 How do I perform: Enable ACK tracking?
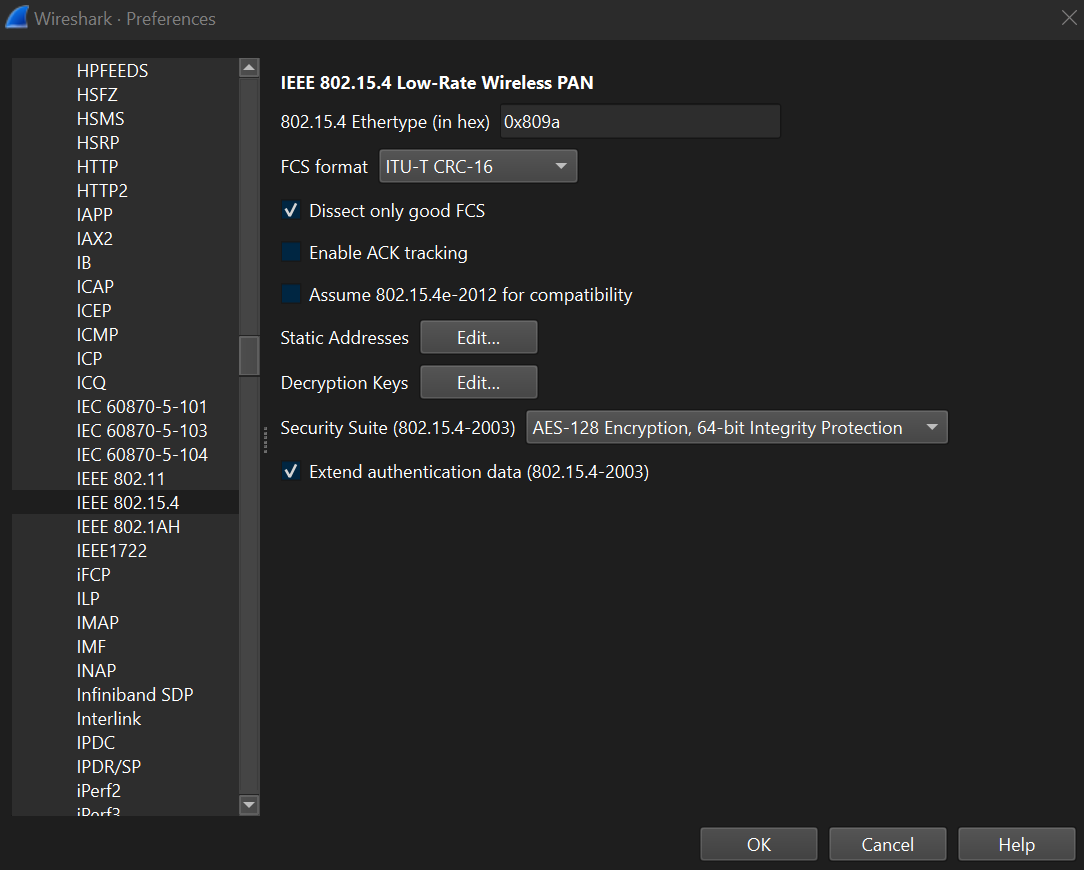pos(291,252)
